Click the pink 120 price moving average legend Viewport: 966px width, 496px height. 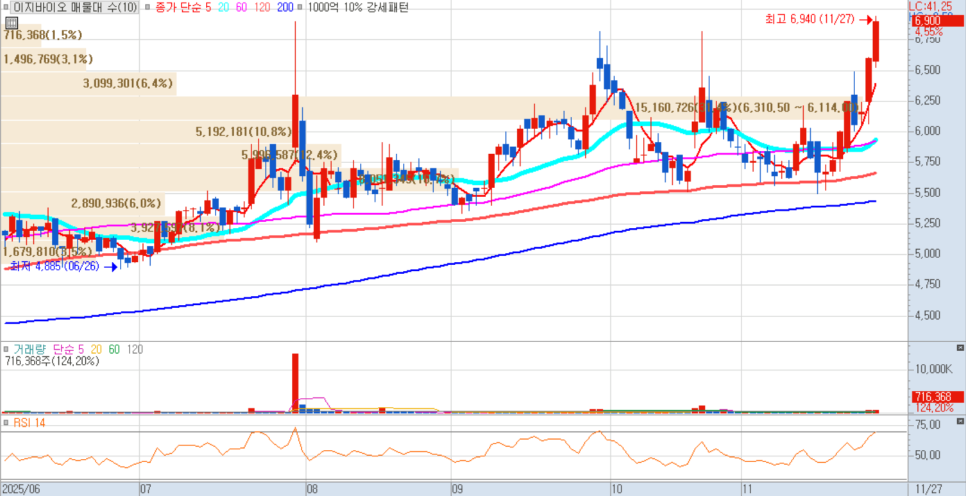[260, 7]
